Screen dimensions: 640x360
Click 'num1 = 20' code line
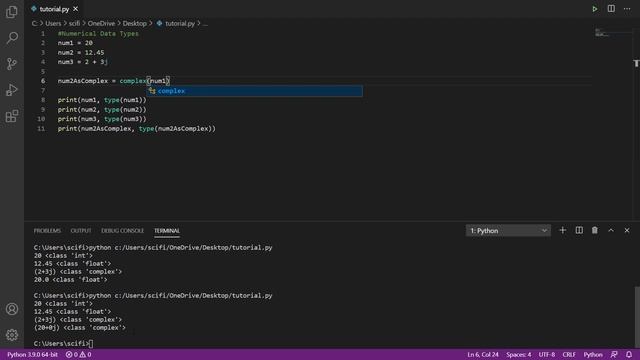coord(75,43)
